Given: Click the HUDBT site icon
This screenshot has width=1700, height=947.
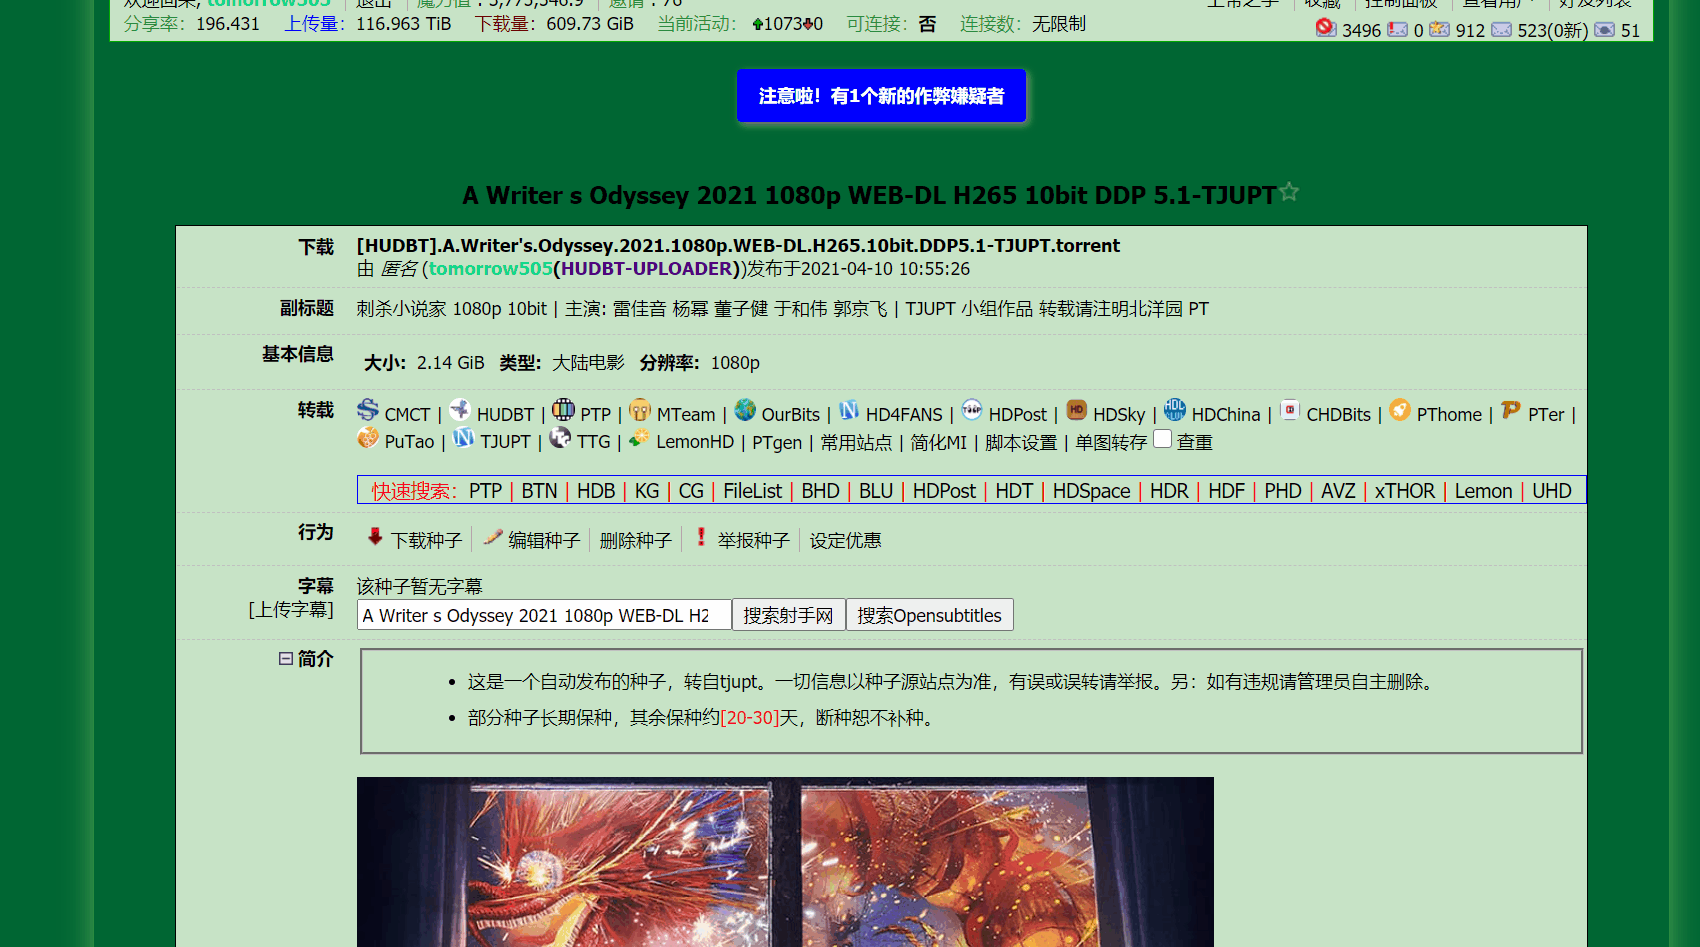Looking at the screenshot, I should coord(460,409).
